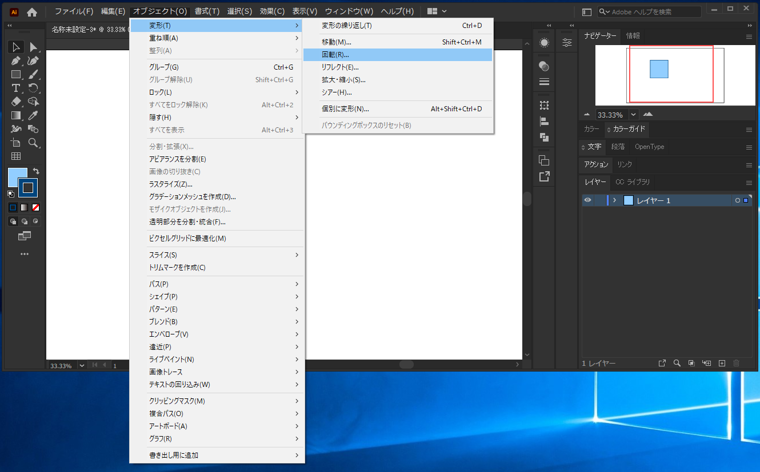760x472 pixels.
Task: Click Create New Sublayer icon
Action: coord(707,363)
